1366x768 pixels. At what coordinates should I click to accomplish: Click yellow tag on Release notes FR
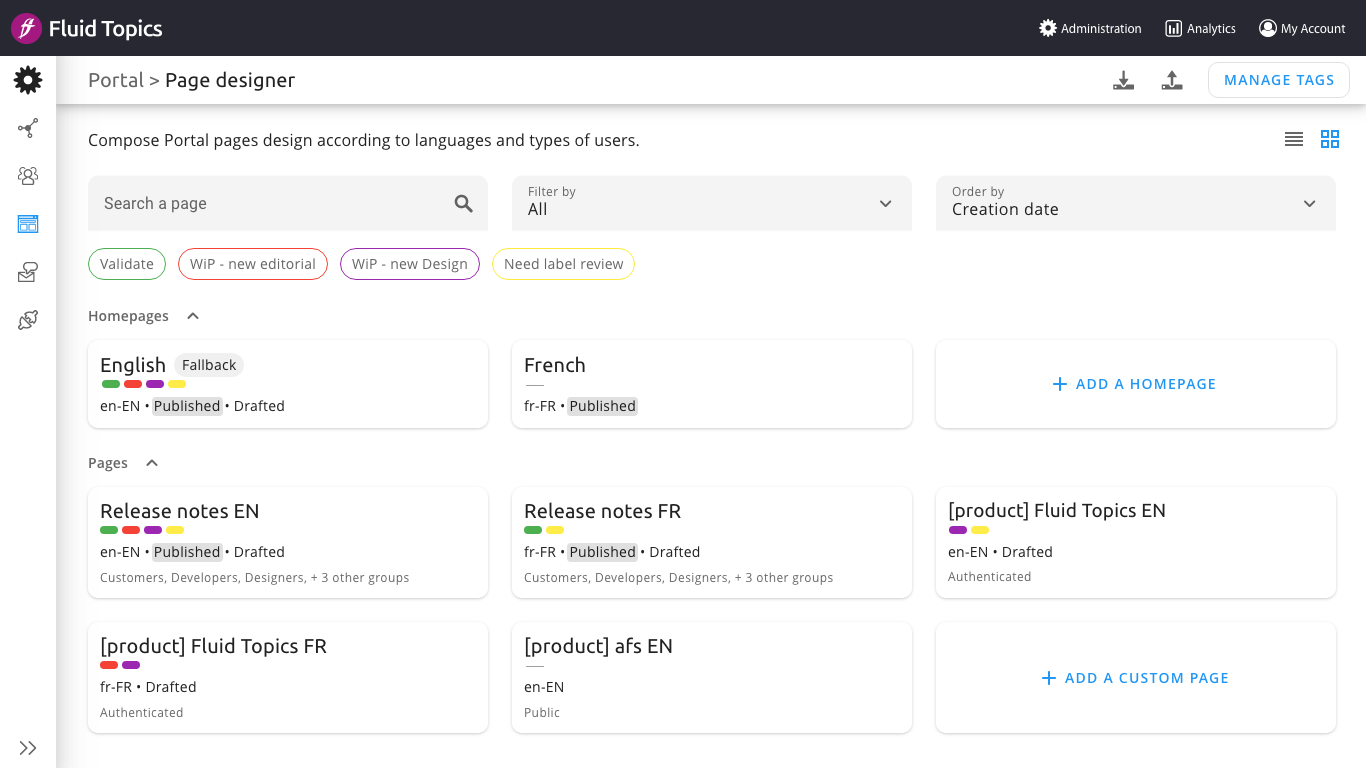coord(555,530)
